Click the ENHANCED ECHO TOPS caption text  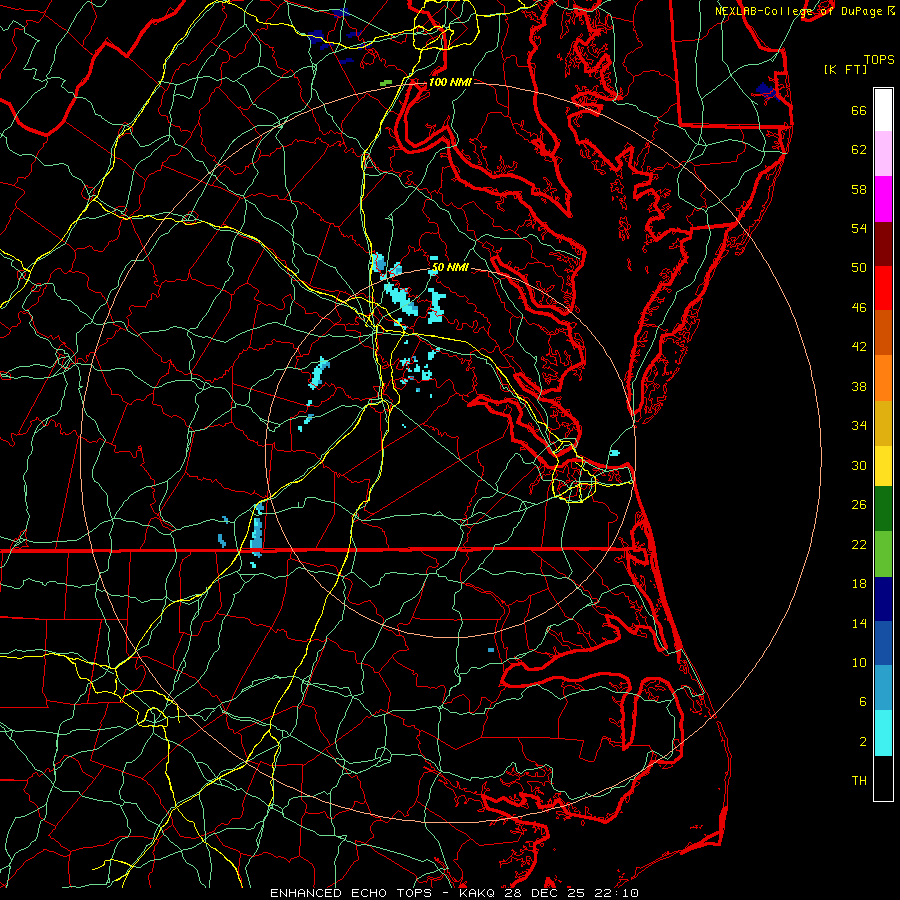pos(351,893)
